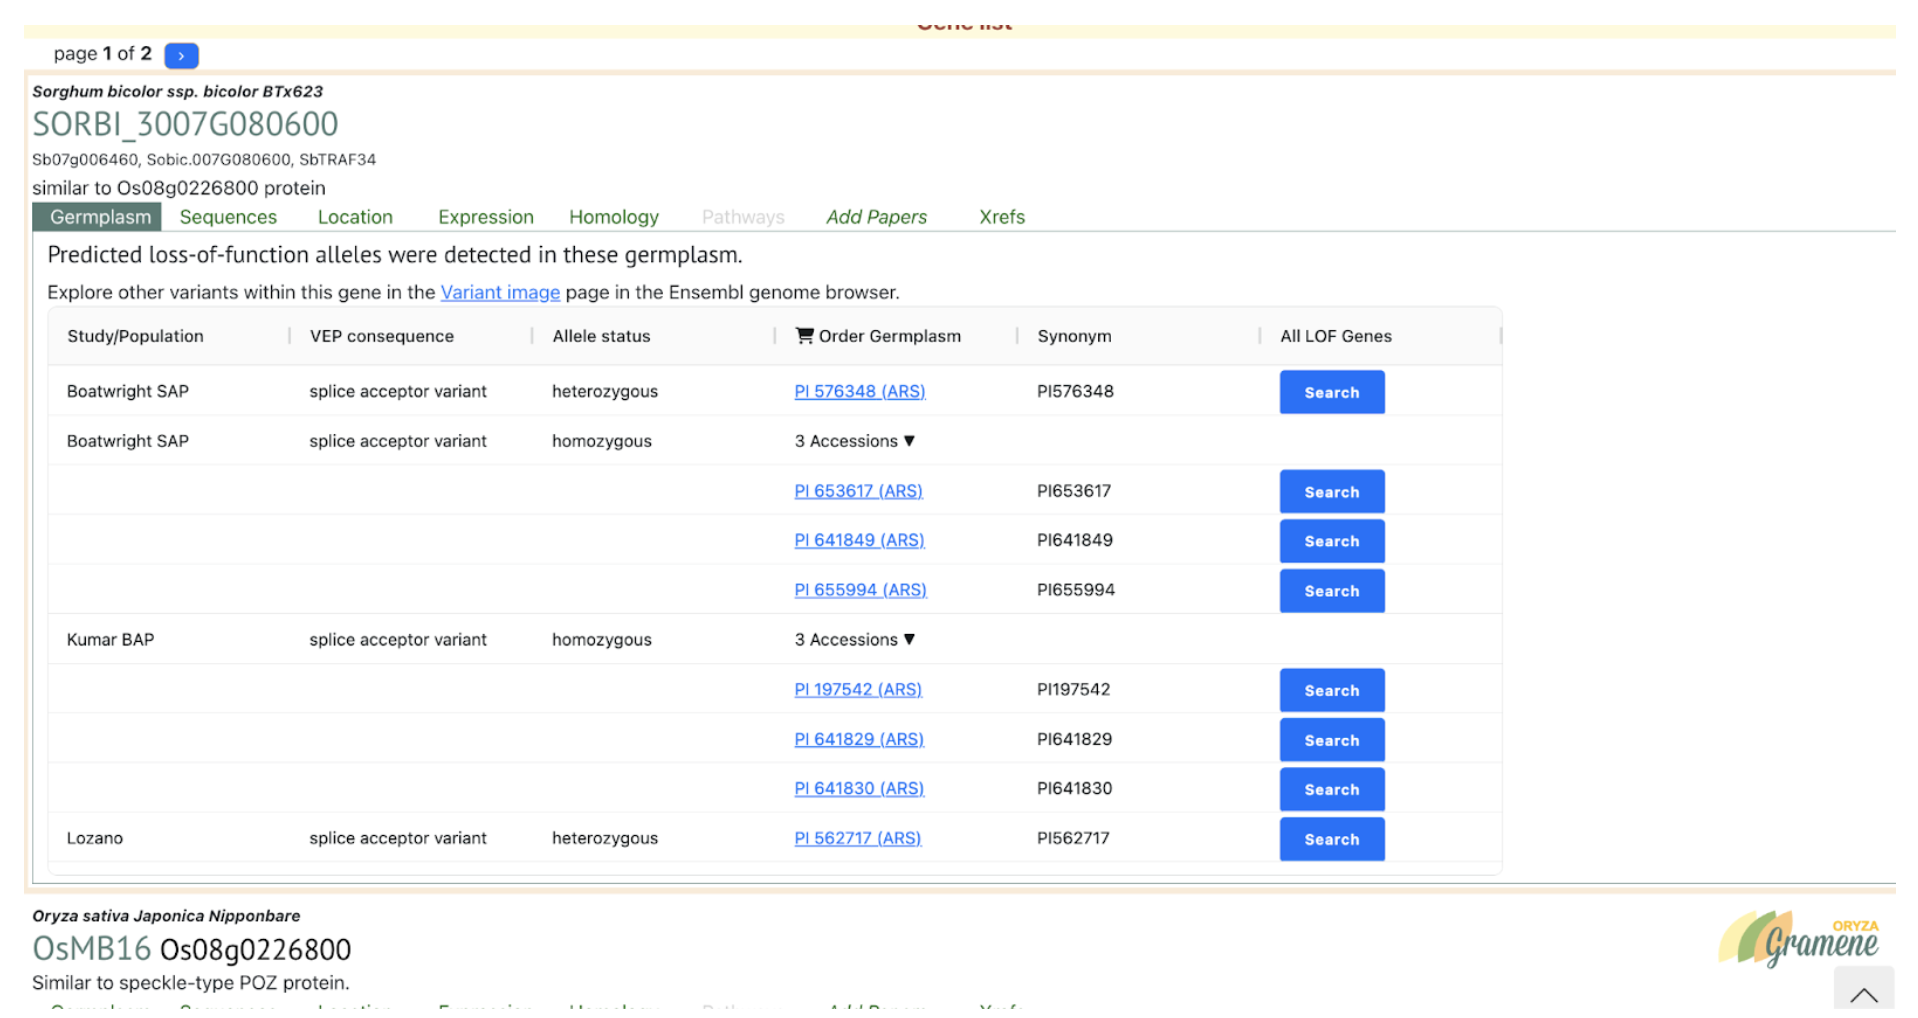The width and height of the screenshot is (1918, 1018).
Task: Open the Variant image link
Action: click(500, 292)
